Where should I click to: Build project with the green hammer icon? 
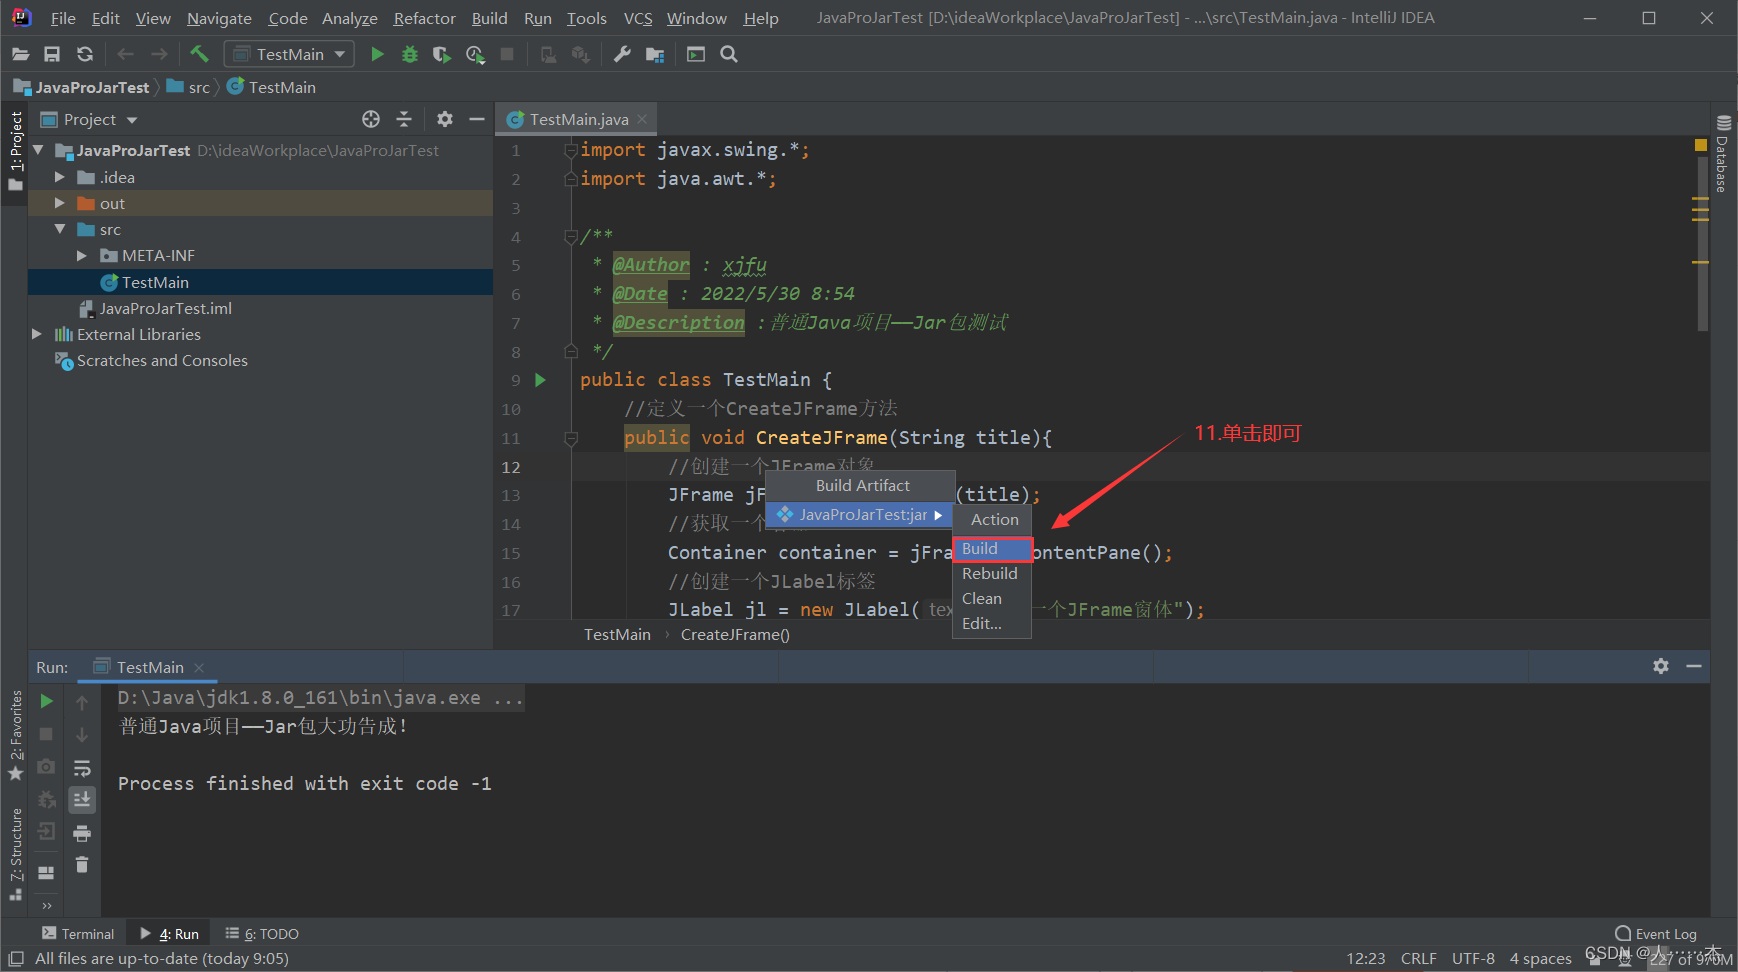199,54
